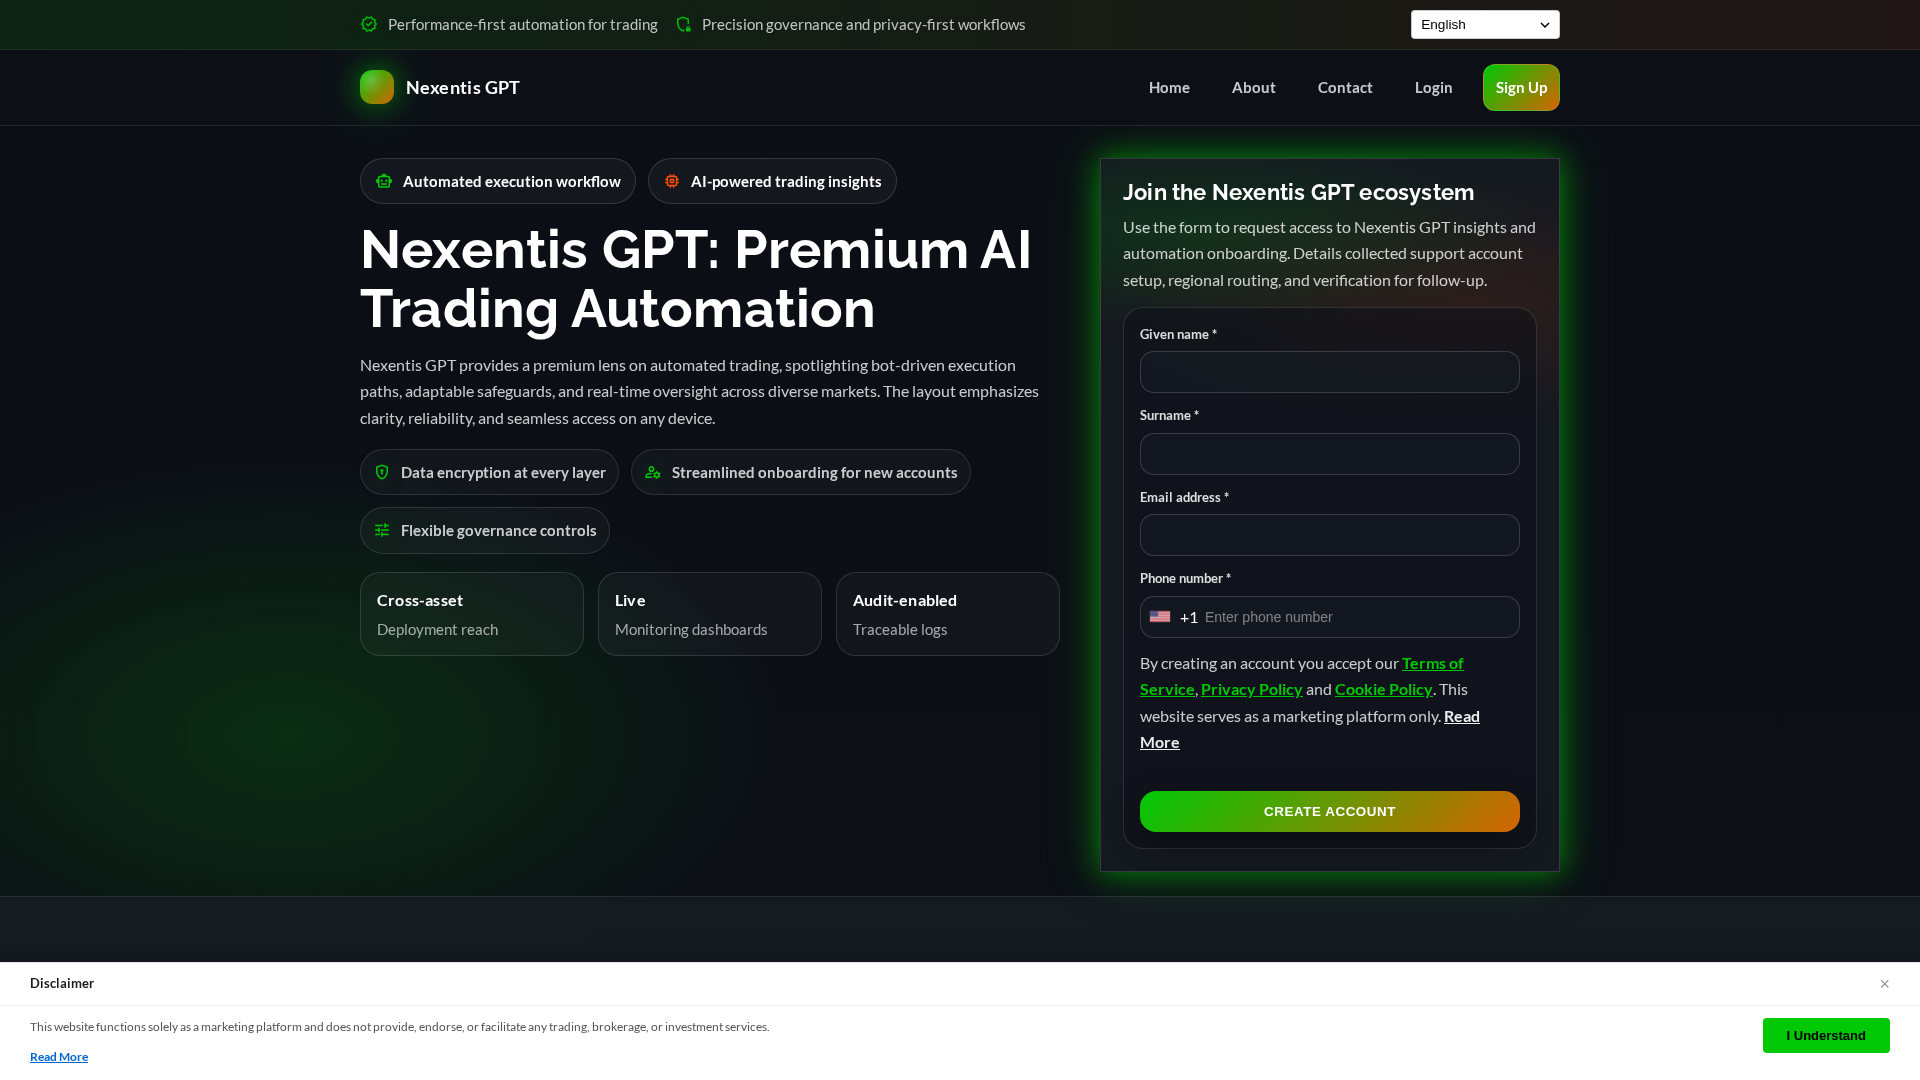Click the Data encryption at every layer pill
The width and height of the screenshot is (1920, 1080).
pos(489,472)
